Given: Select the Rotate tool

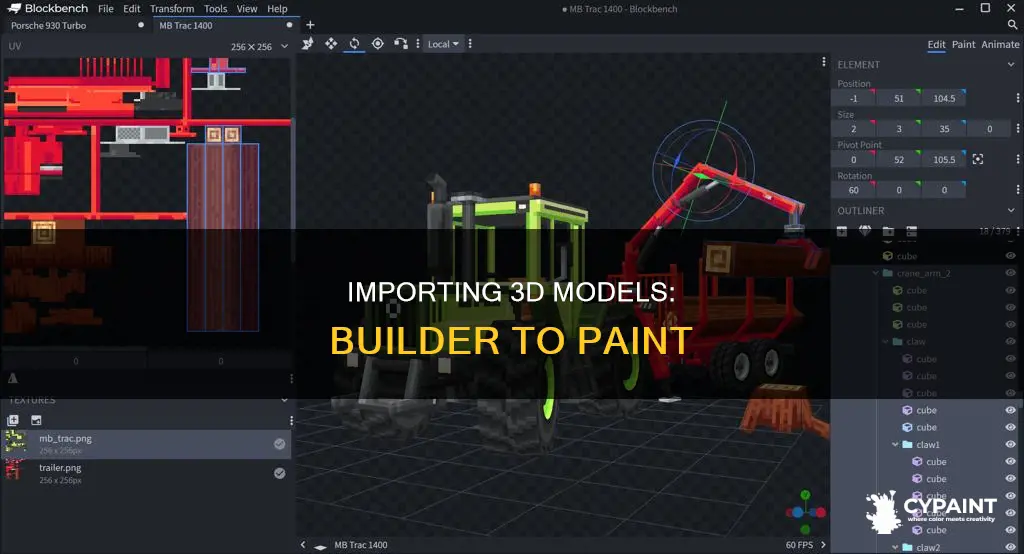Looking at the screenshot, I should (x=354, y=44).
